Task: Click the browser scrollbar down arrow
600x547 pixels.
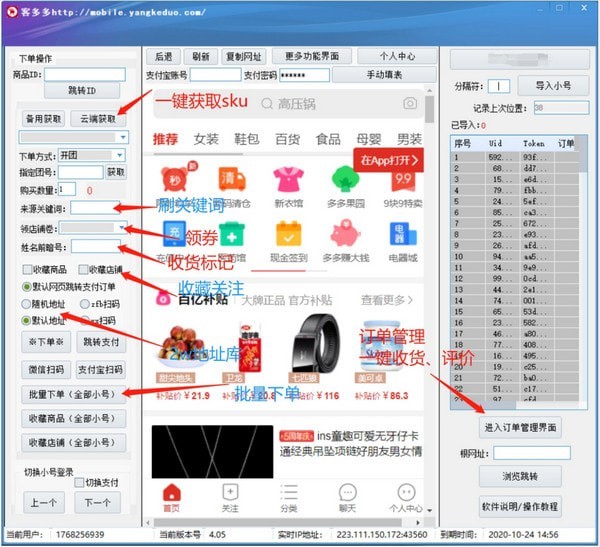Action: (x=429, y=510)
